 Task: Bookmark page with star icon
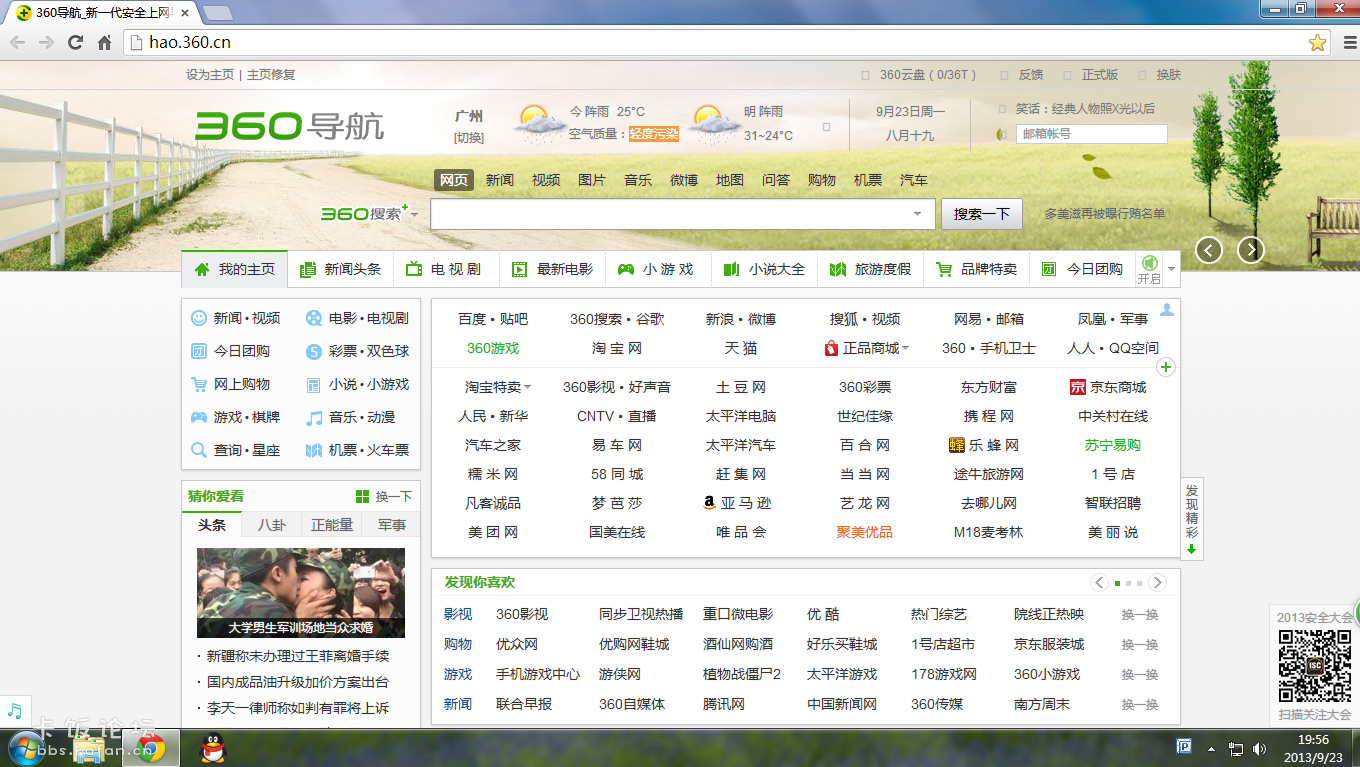[1317, 42]
